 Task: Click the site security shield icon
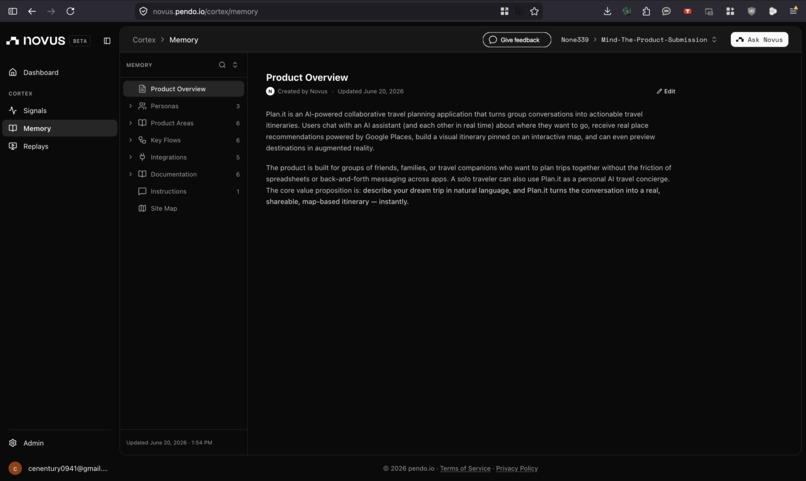pos(143,11)
